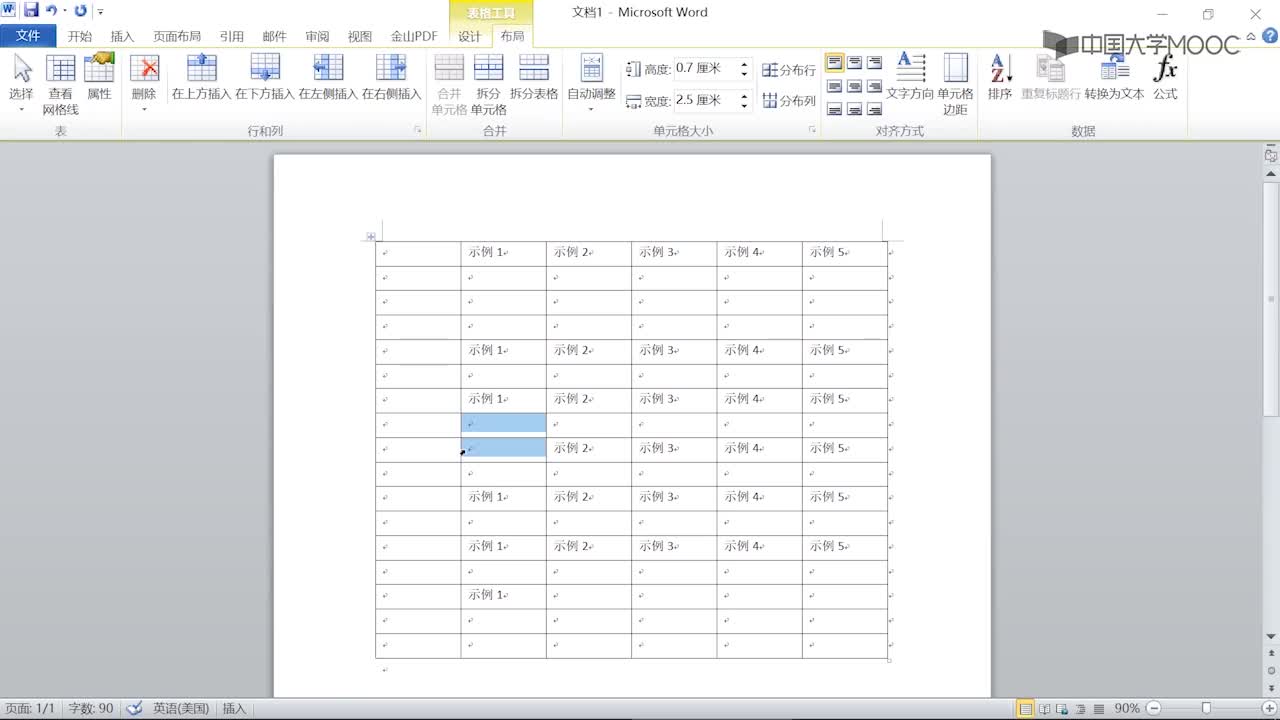Switch to the Insert (插入) tab
The height and width of the screenshot is (720, 1280).
click(x=122, y=36)
